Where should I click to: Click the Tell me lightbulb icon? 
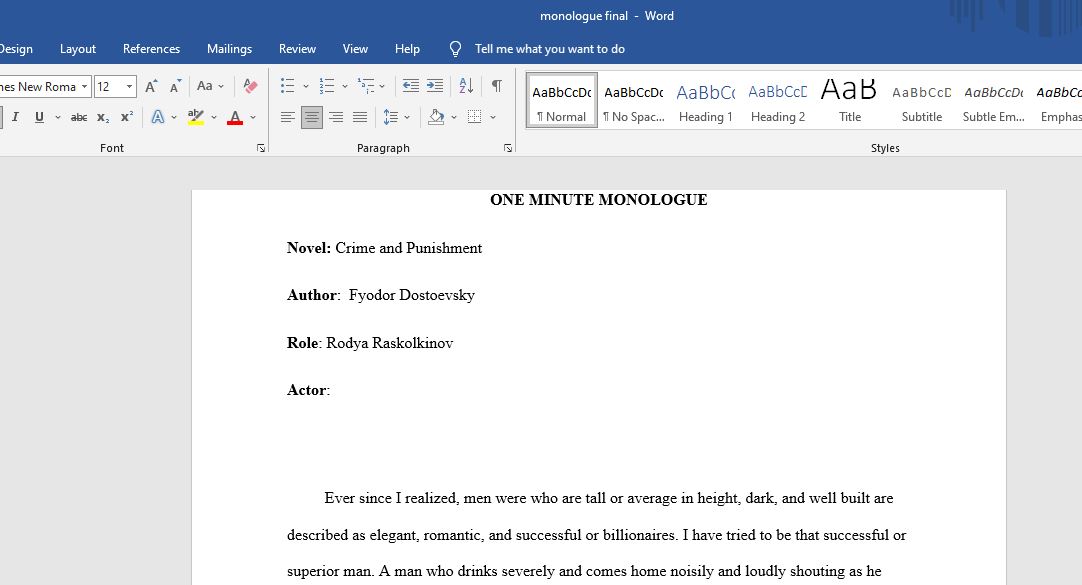click(x=455, y=49)
